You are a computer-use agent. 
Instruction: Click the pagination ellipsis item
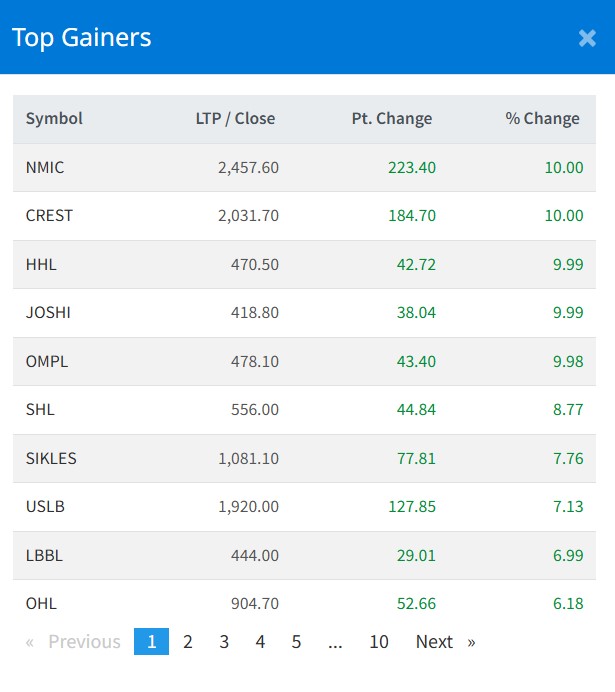pos(335,642)
